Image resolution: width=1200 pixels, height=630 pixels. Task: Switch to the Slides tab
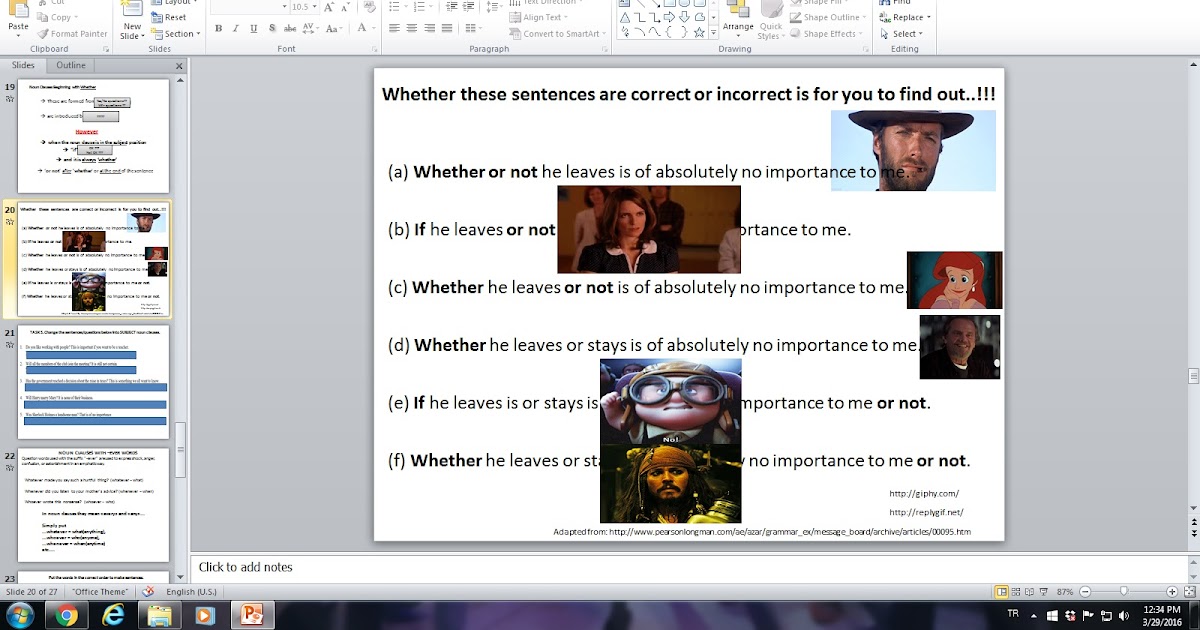click(23, 65)
